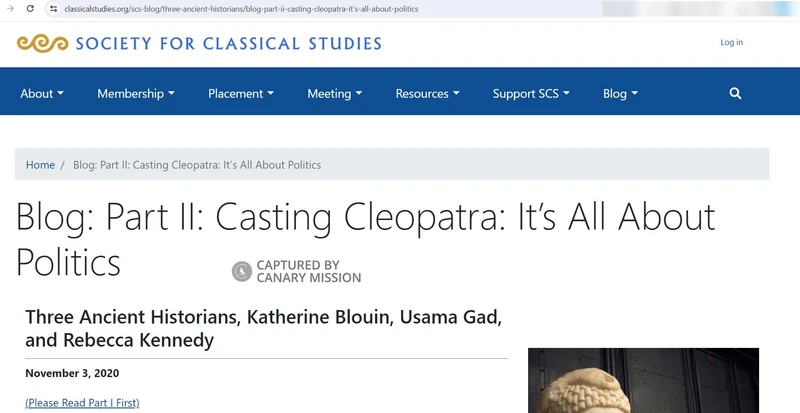Open Society for Classical Studies homepage title
The height and width of the screenshot is (413, 800).
(x=229, y=43)
